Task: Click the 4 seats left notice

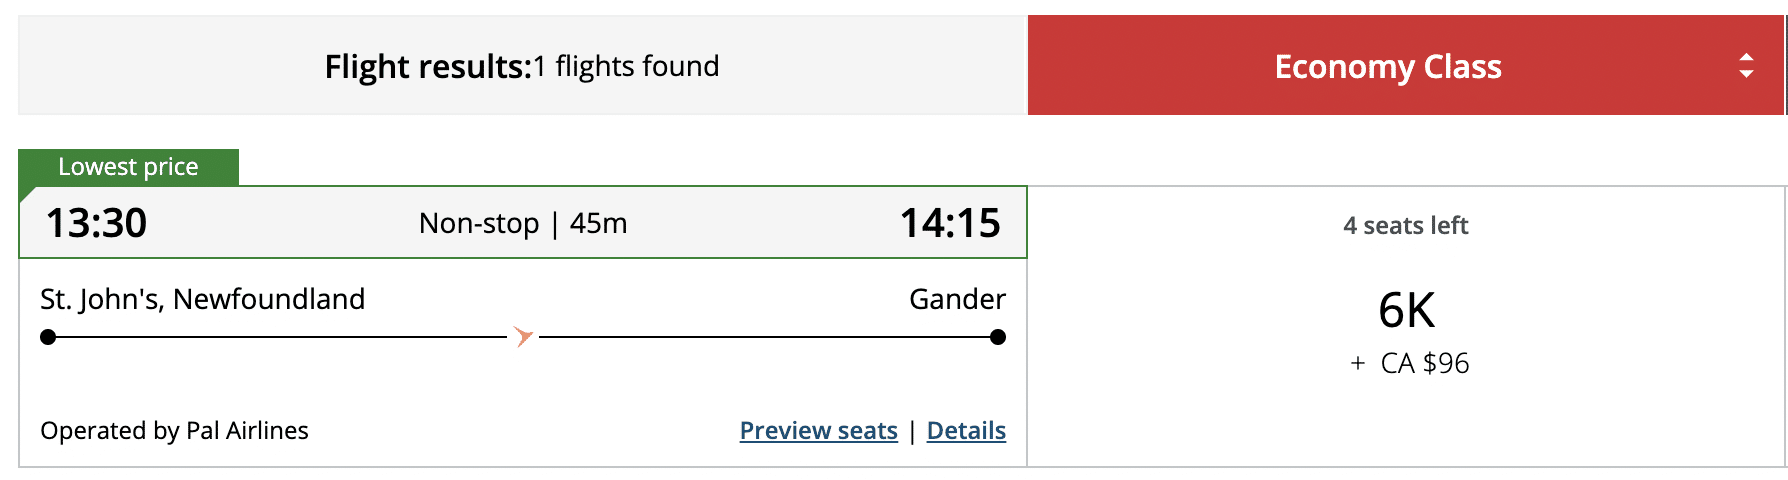Action: pyautogui.click(x=1405, y=226)
